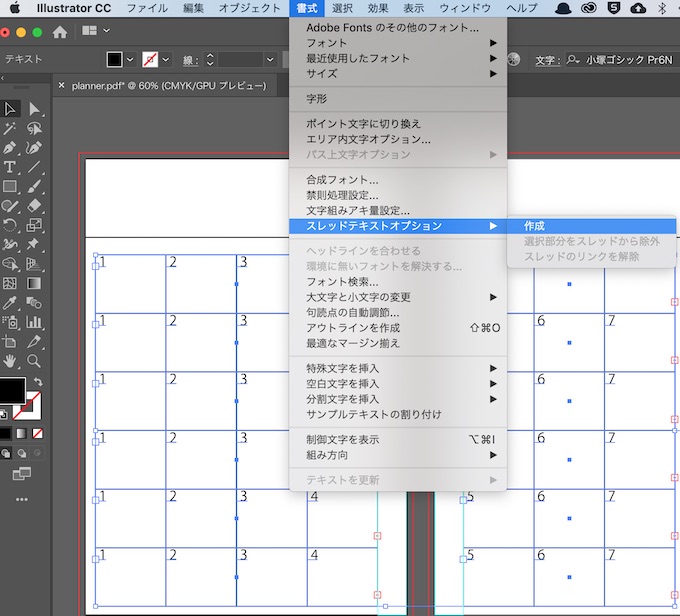Screen dimensions: 680x616
Task: Open the ファイル menu
Action: (x=147, y=8)
